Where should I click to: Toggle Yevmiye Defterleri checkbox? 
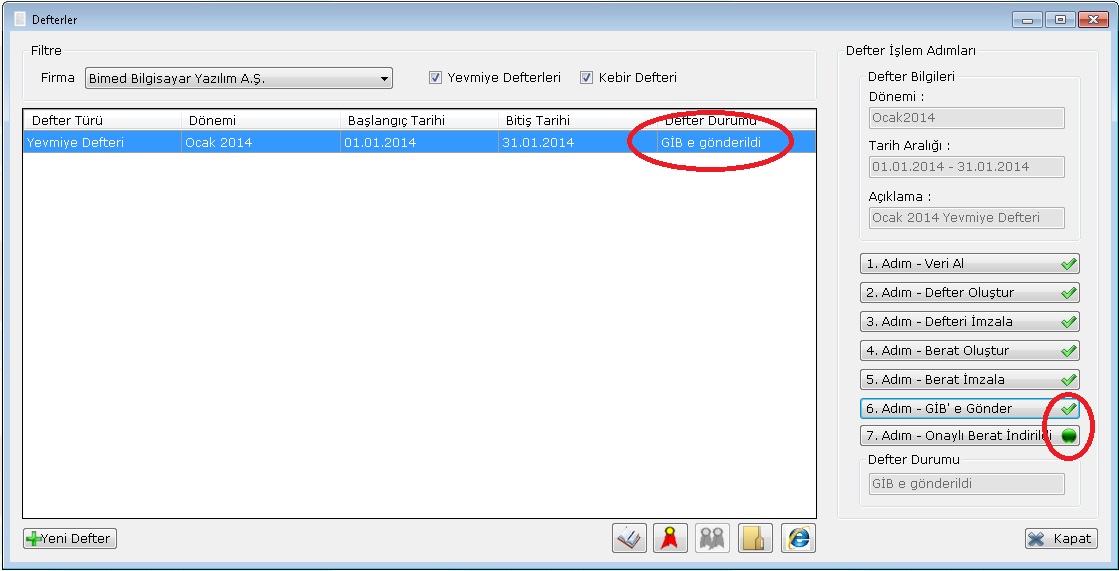click(x=435, y=78)
